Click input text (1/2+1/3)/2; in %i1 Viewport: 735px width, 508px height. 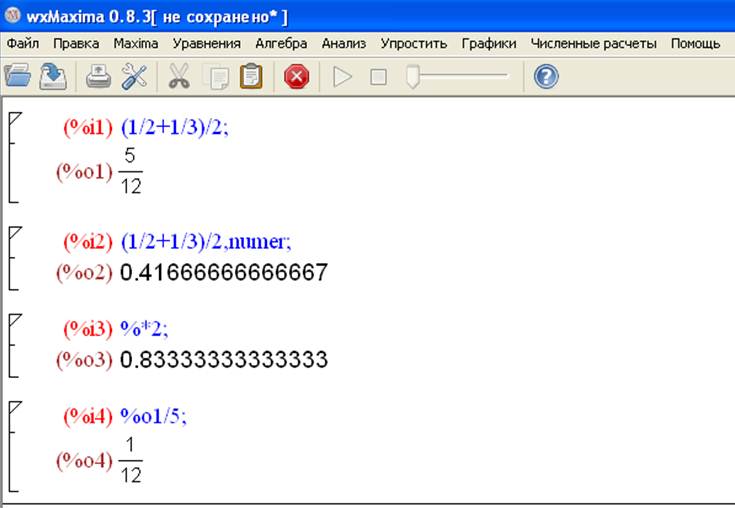(x=175, y=127)
